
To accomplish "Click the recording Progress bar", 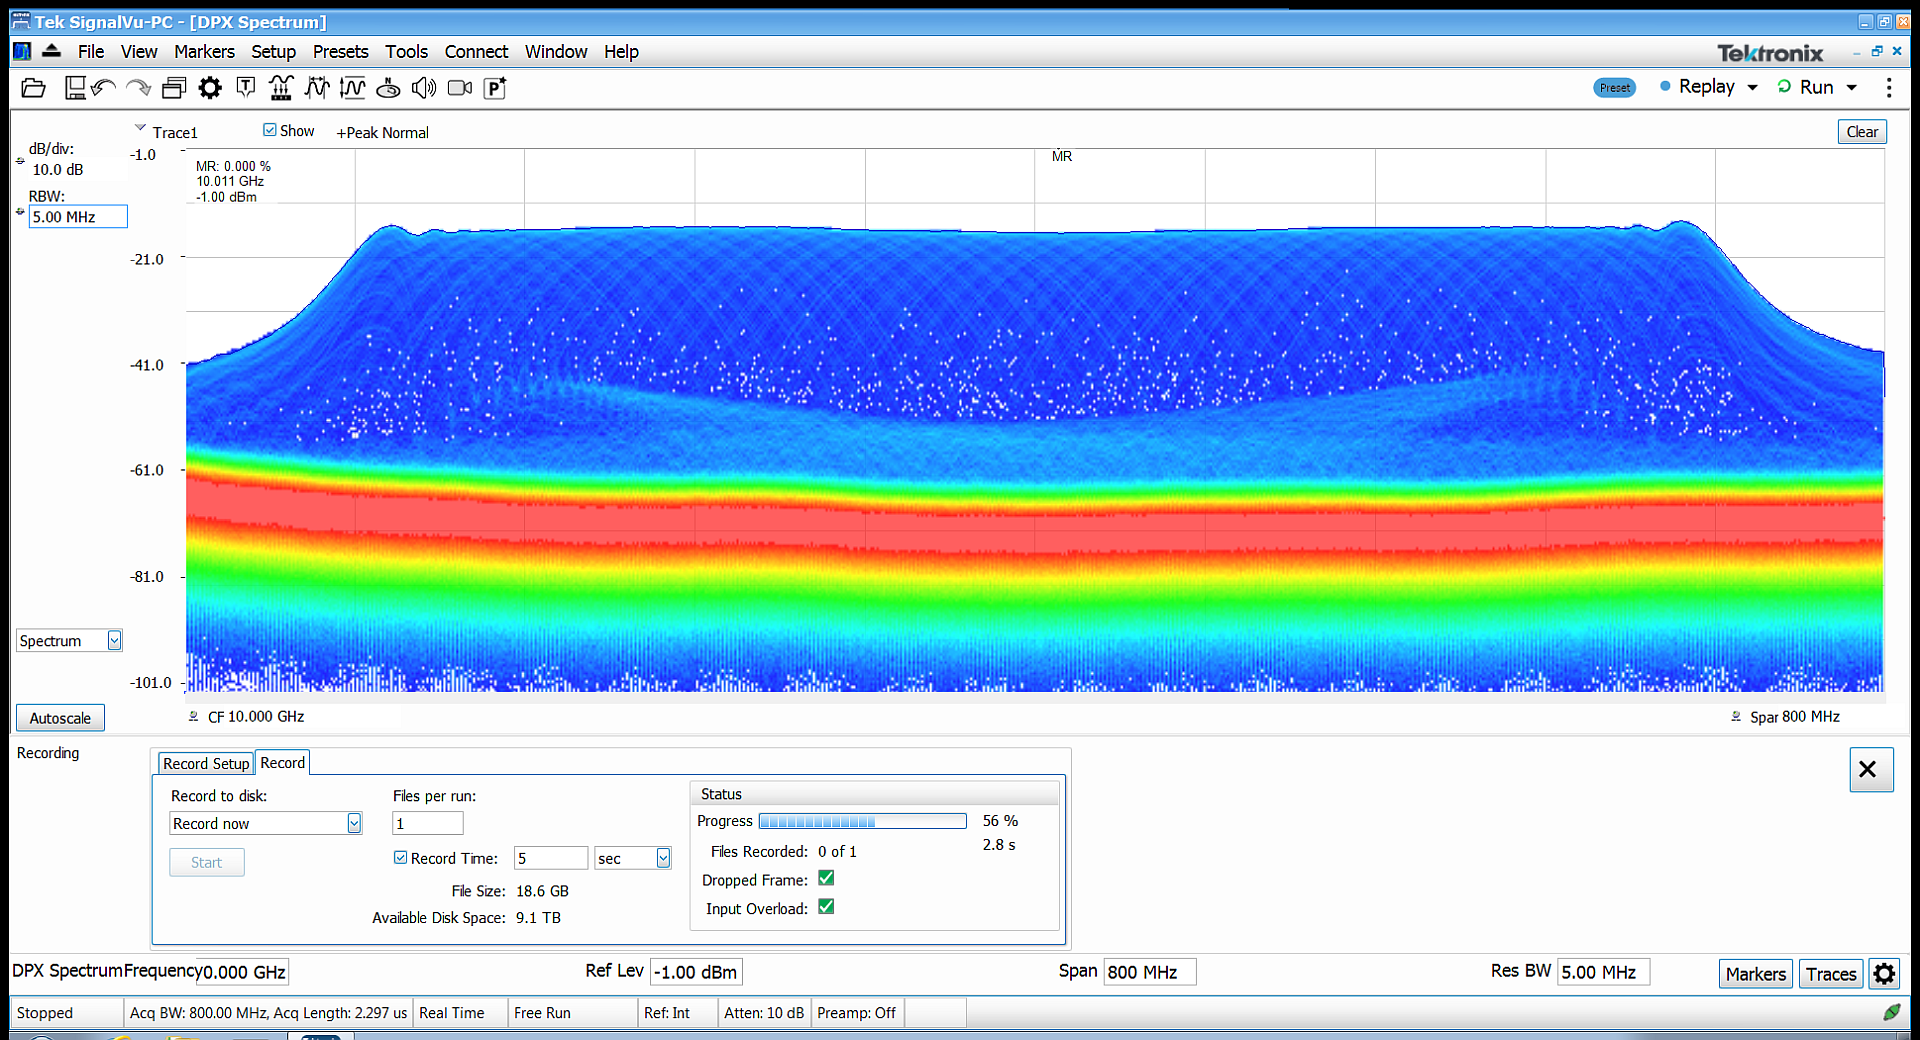I will [862, 821].
